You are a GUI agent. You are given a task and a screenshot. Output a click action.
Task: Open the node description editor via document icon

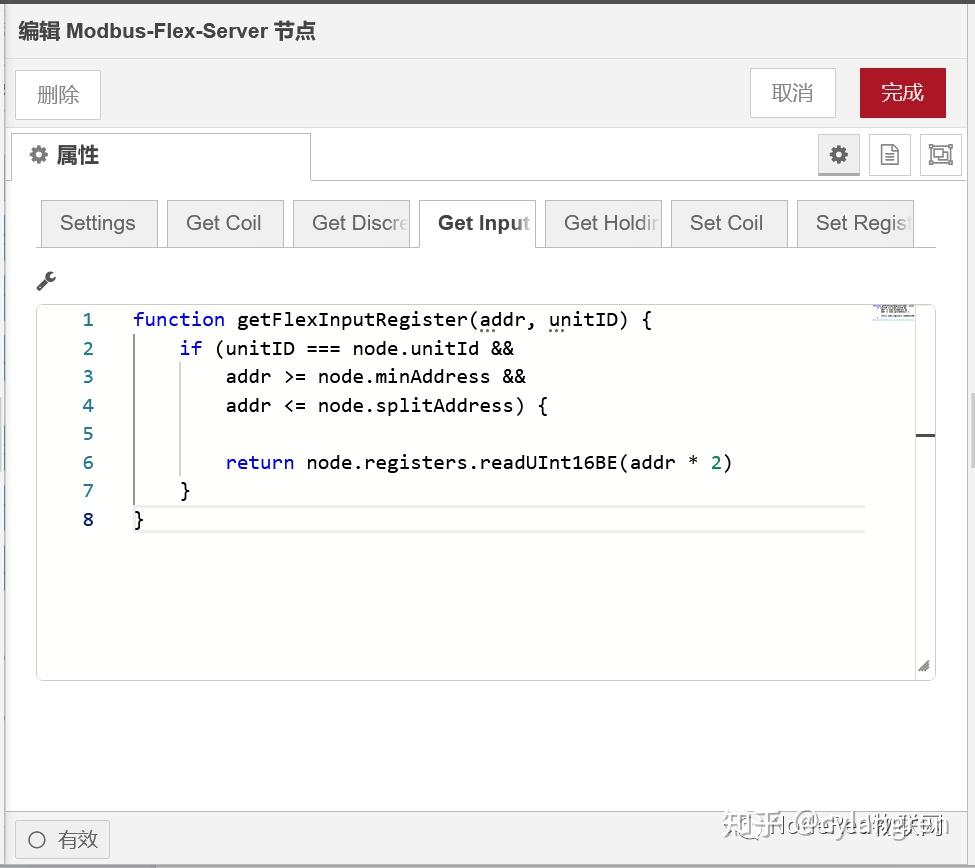coord(889,155)
